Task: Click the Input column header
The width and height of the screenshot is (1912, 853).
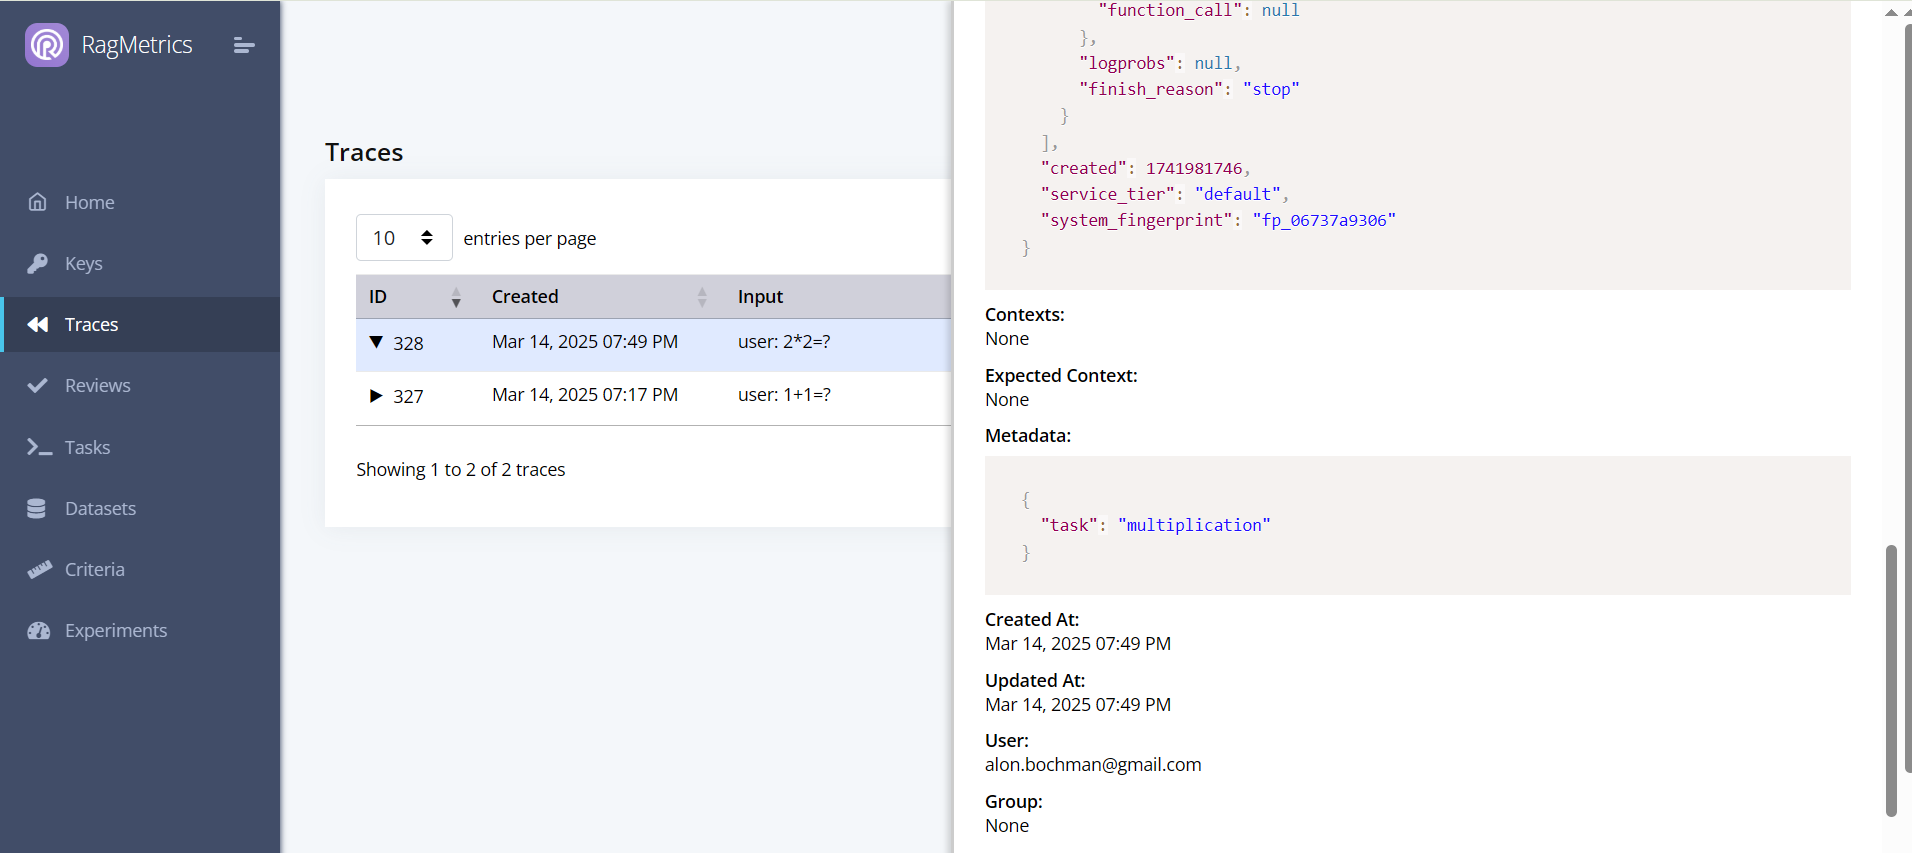Action: click(760, 297)
